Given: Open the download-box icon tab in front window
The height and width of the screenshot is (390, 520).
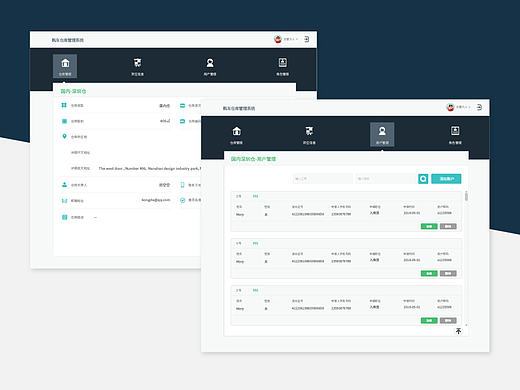Looking at the screenshot, I should (x=455, y=135).
